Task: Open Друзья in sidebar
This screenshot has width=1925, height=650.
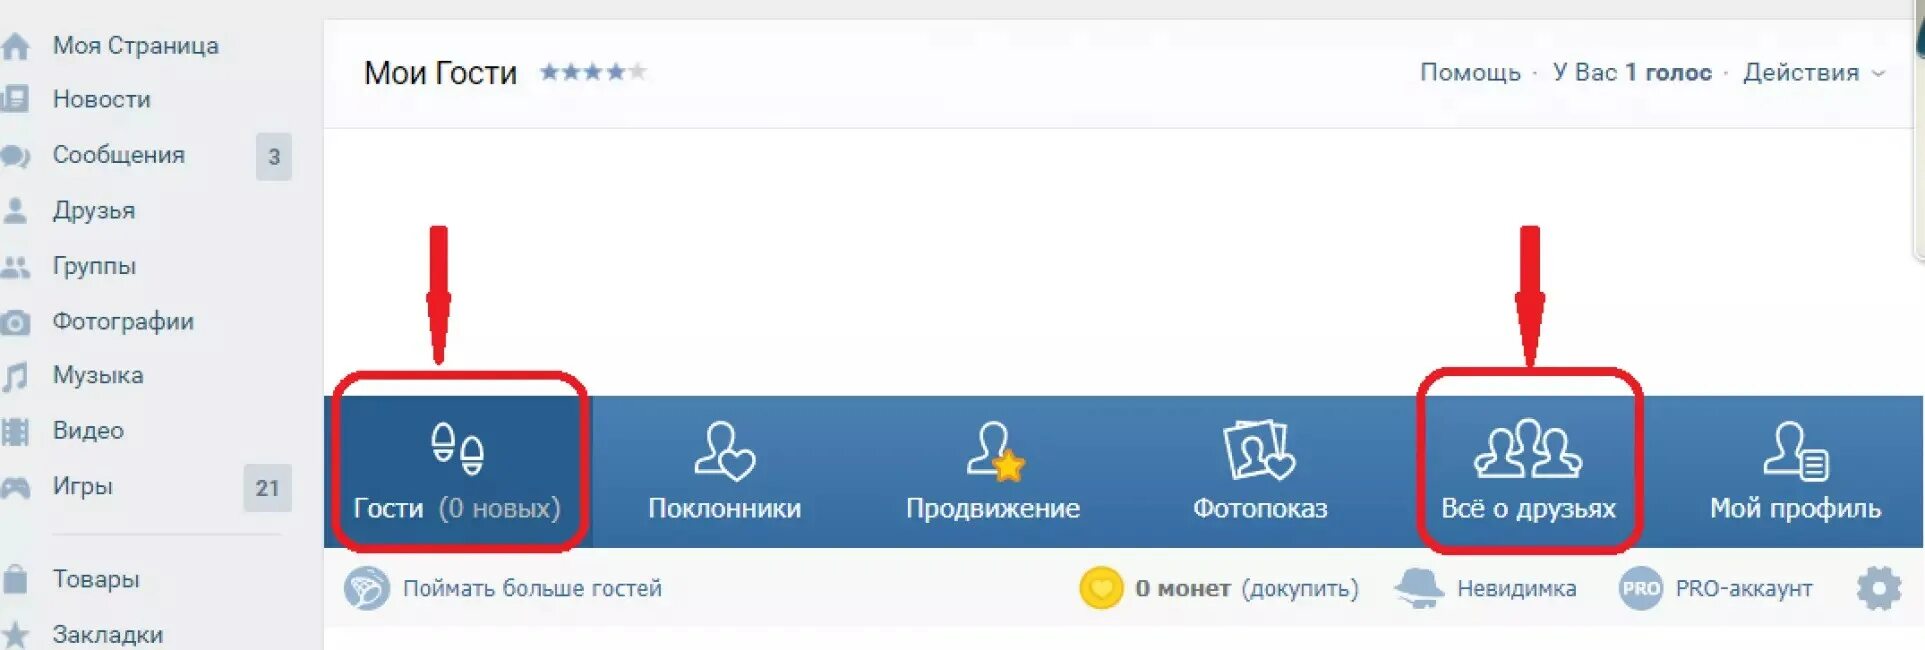Action: coord(94,211)
